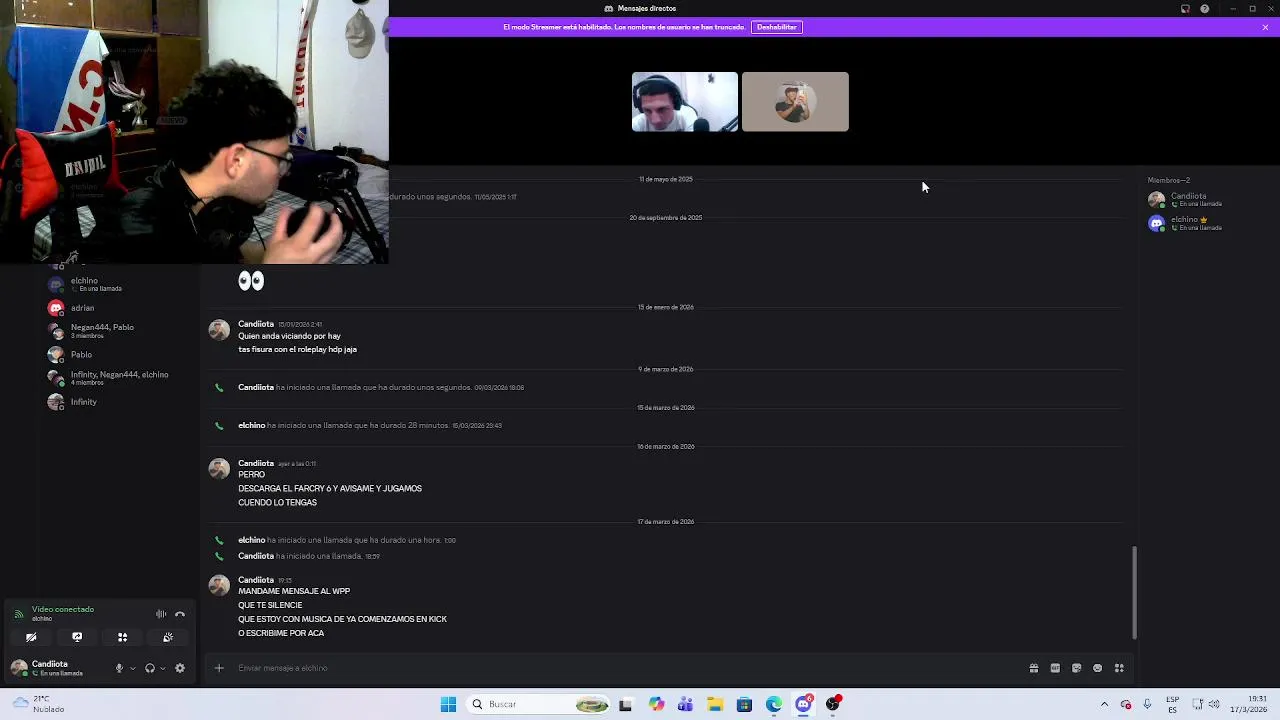
Task: Open Microsoft Teams from taskbar
Action: point(685,704)
